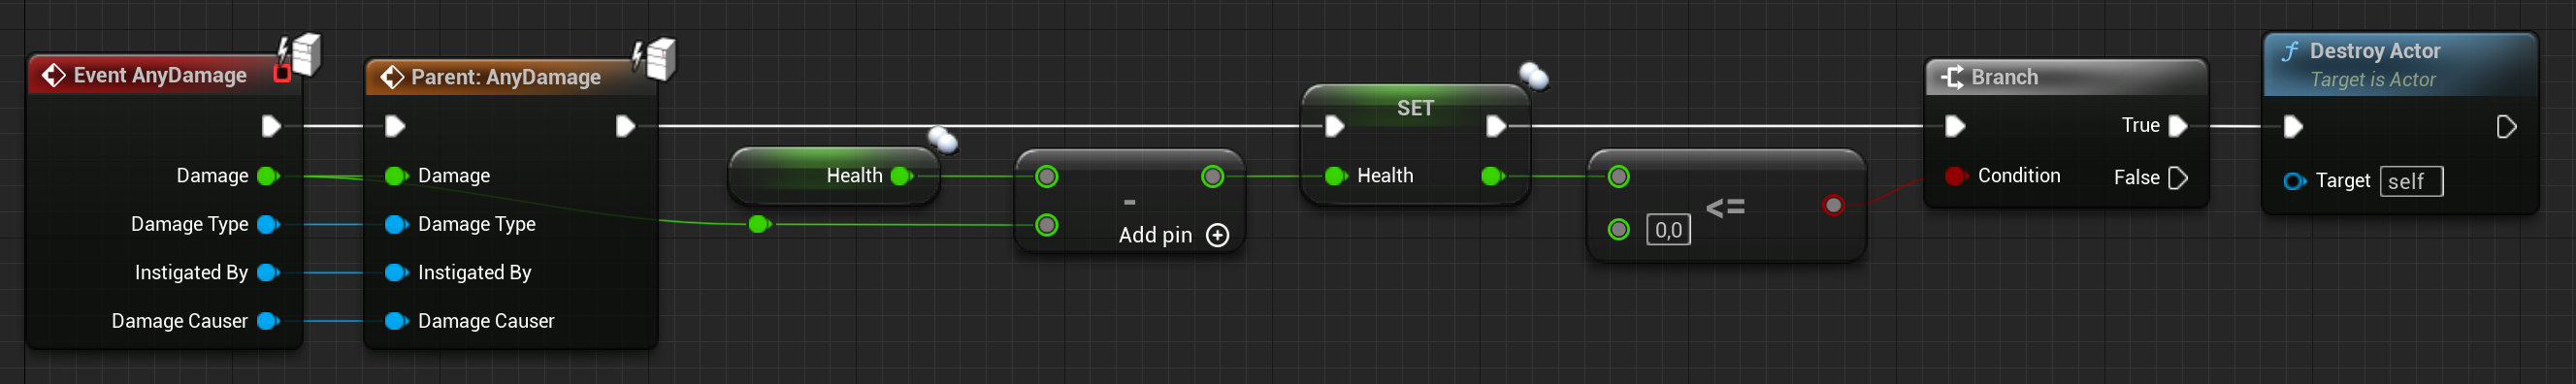2576x384 pixels.
Task: Click the red Condition pin on Branch
Action: (x=1955, y=176)
